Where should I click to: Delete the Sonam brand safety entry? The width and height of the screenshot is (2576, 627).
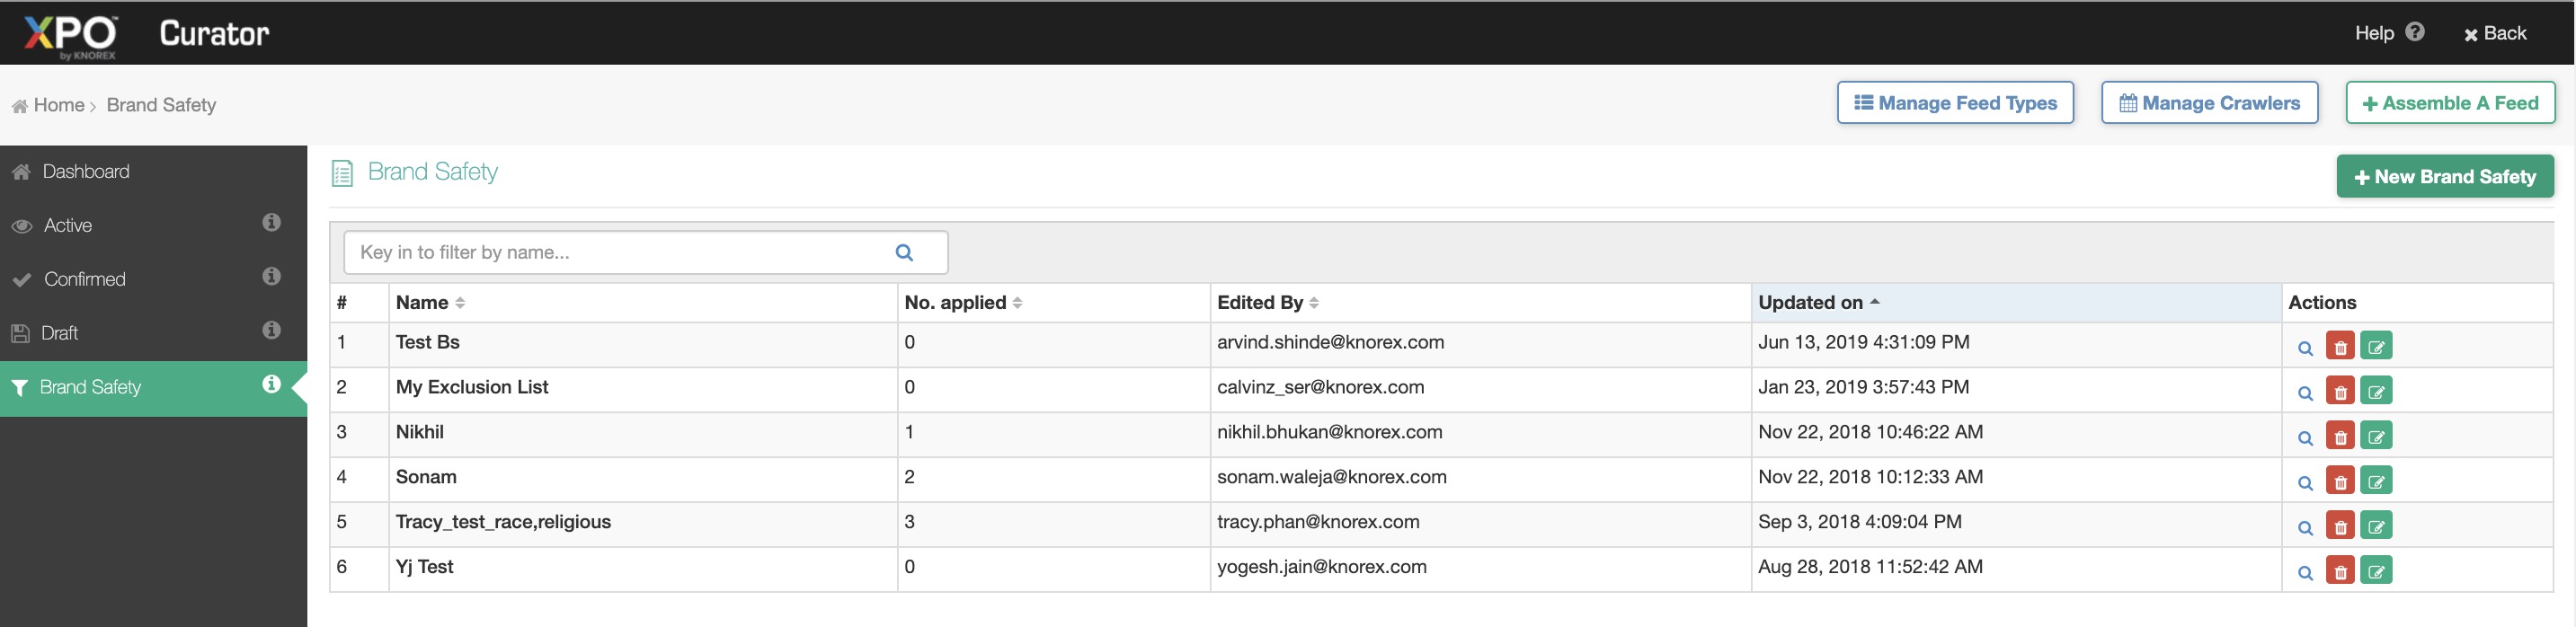[x=2340, y=482]
